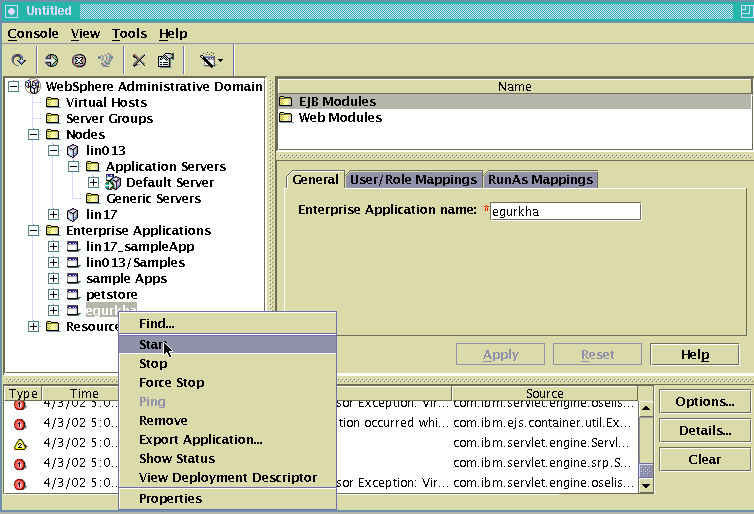Click the petstore application icon
This screenshot has width=754, height=514.
pyautogui.click(x=73, y=294)
